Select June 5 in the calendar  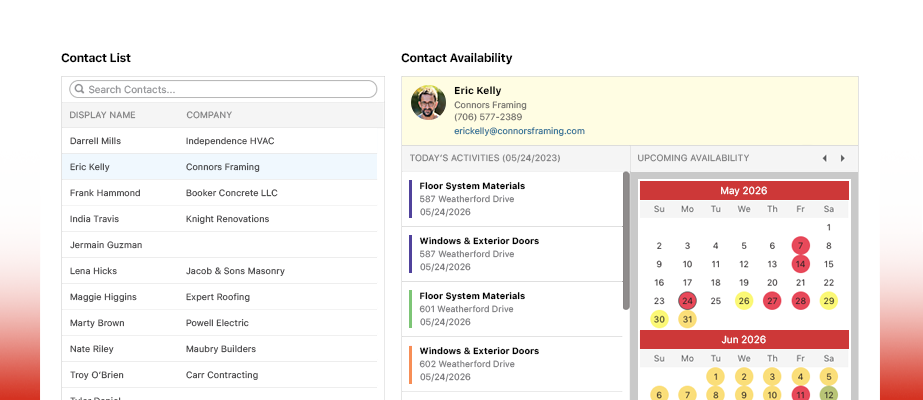tap(829, 377)
